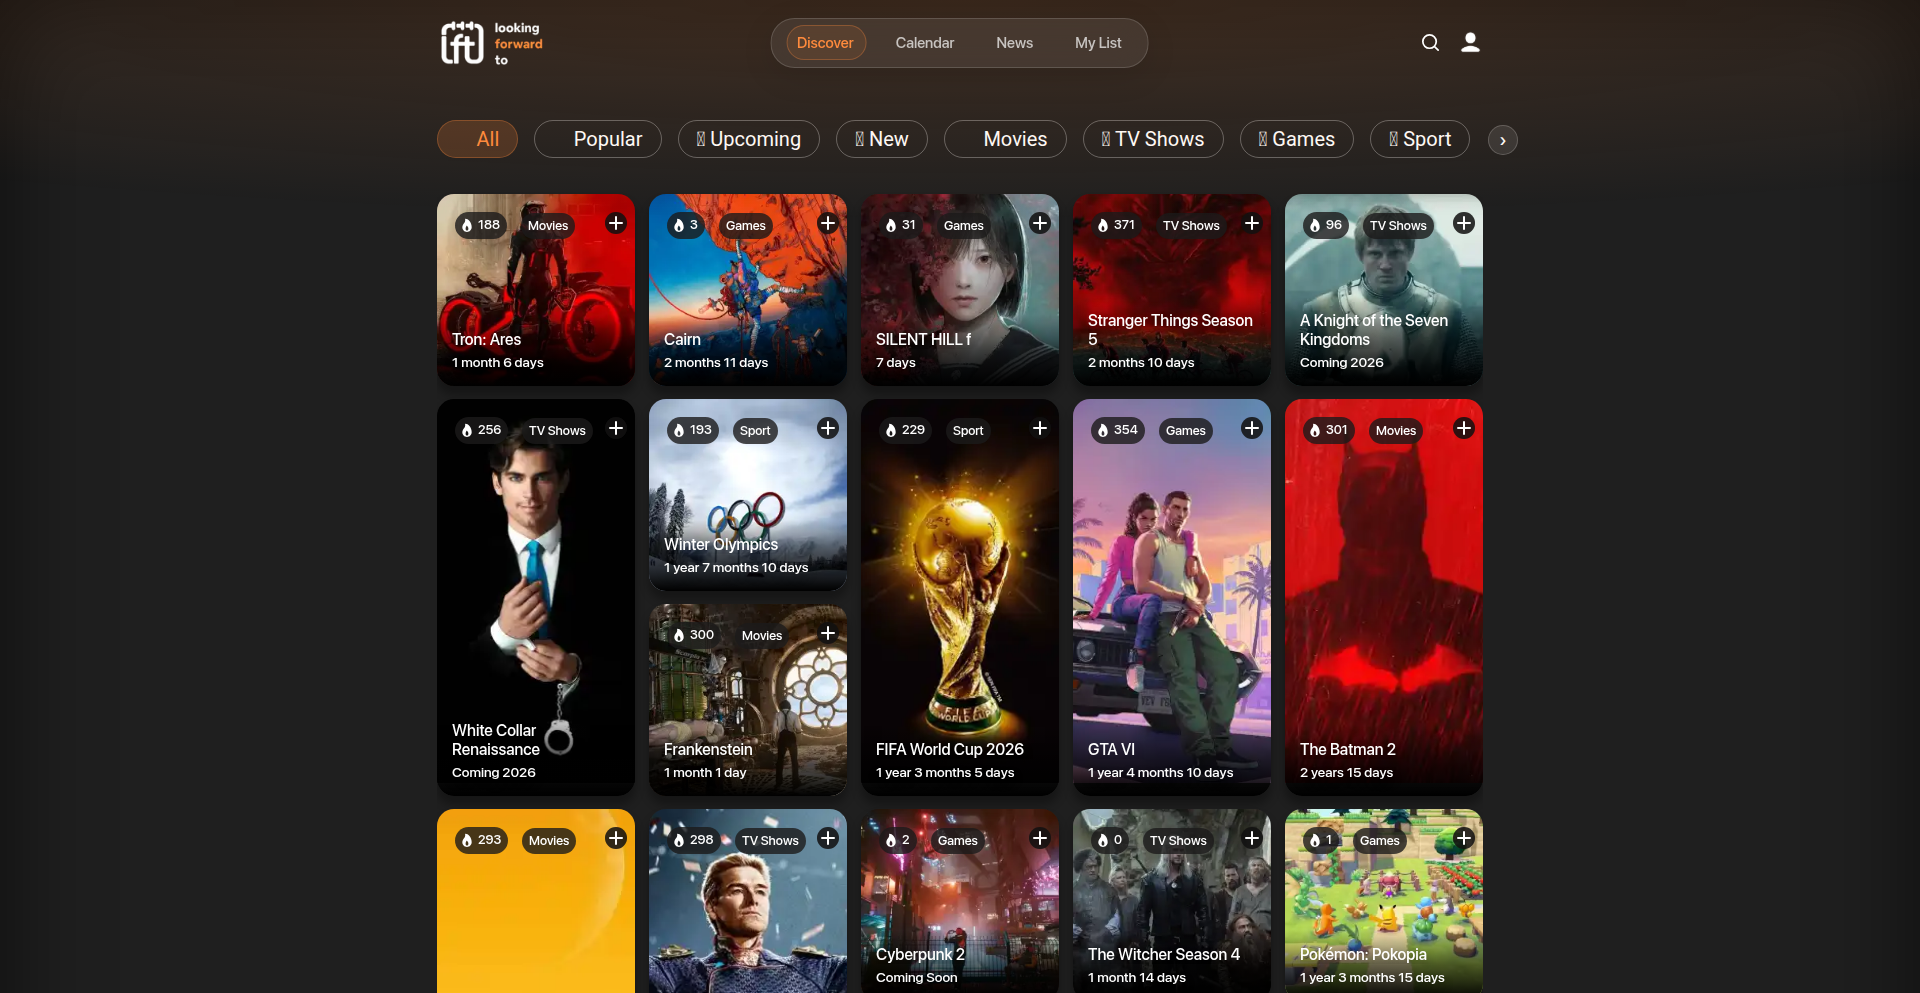The width and height of the screenshot is (1920, 993).
Task: Open The Witcher Season 4 title
Action: [1164, 955]
